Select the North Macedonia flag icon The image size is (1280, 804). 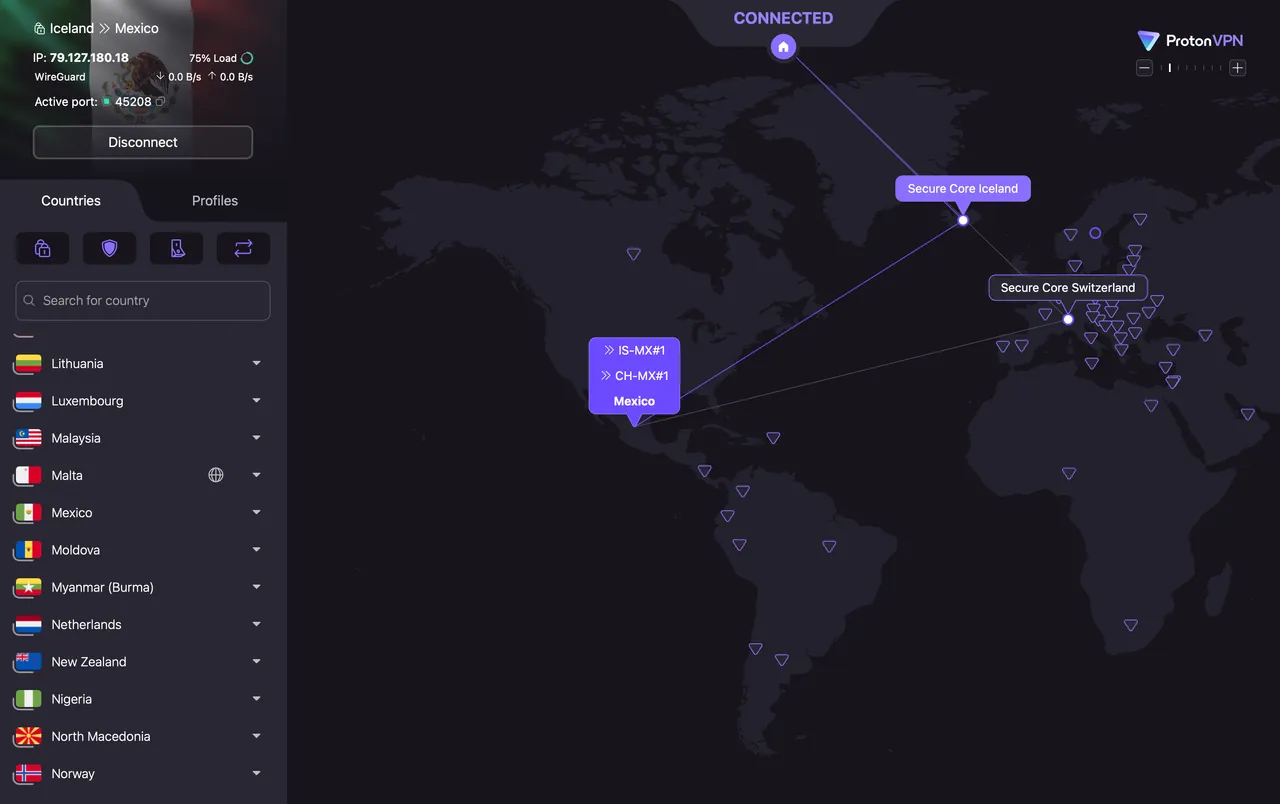pyautogui.click(x=28, y=737)
